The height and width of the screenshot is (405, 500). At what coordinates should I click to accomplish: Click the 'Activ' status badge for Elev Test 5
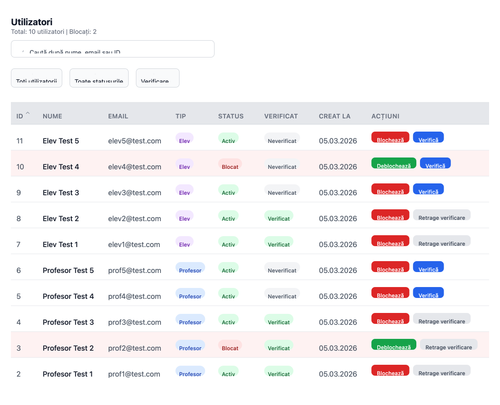pyautogui.click(x=228, y=139)
